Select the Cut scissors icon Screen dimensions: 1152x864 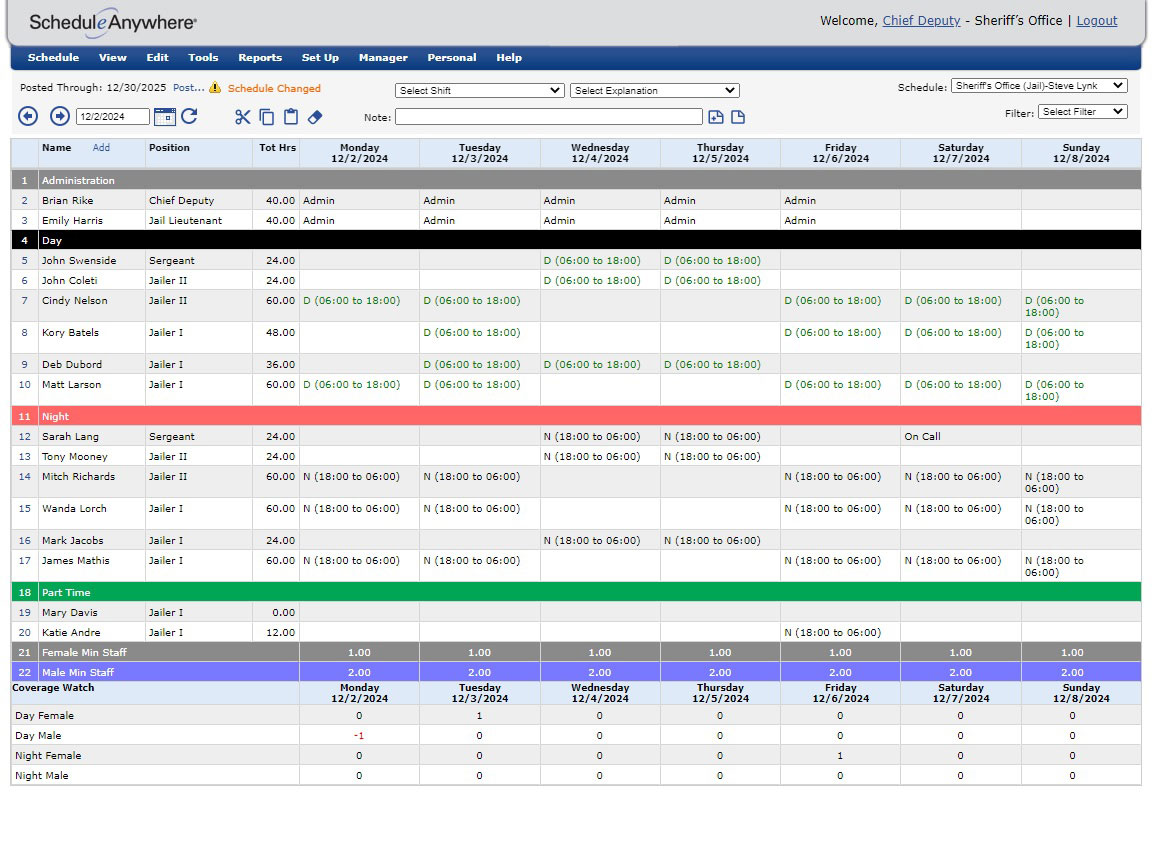(242, 117)
